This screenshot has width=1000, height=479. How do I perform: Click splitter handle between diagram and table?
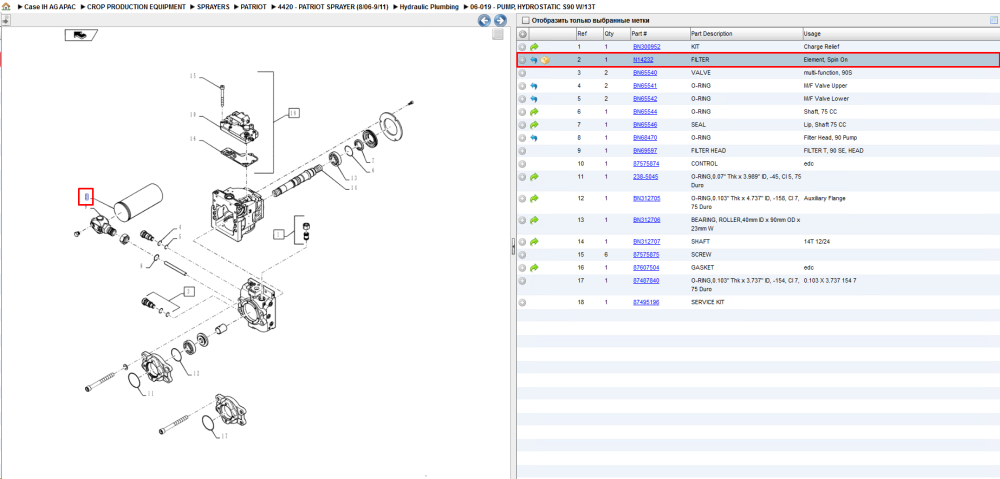(x=513, y=247)
